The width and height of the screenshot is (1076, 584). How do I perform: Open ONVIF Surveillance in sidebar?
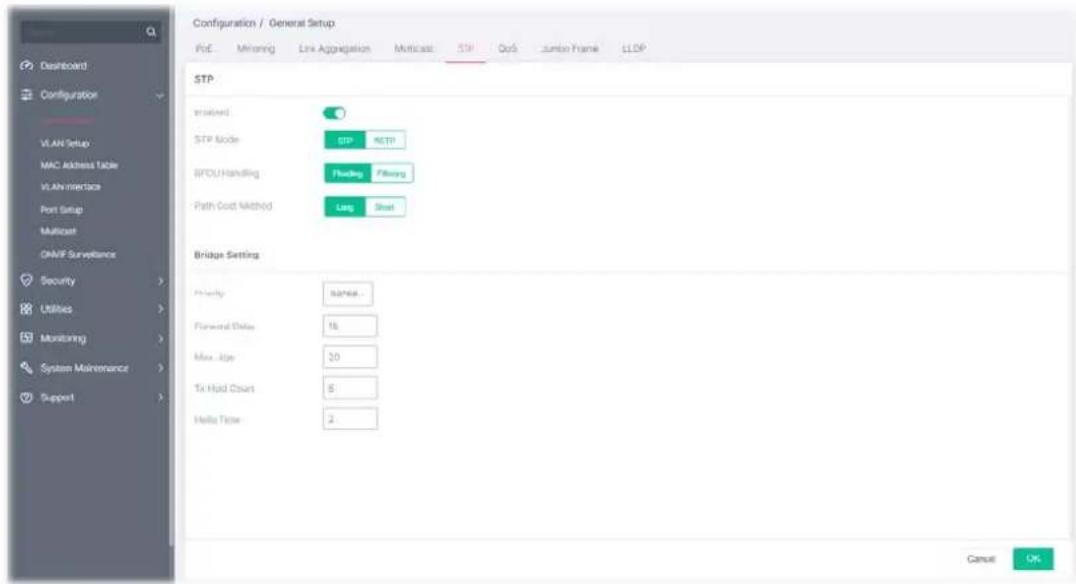[x=78, y=255]
